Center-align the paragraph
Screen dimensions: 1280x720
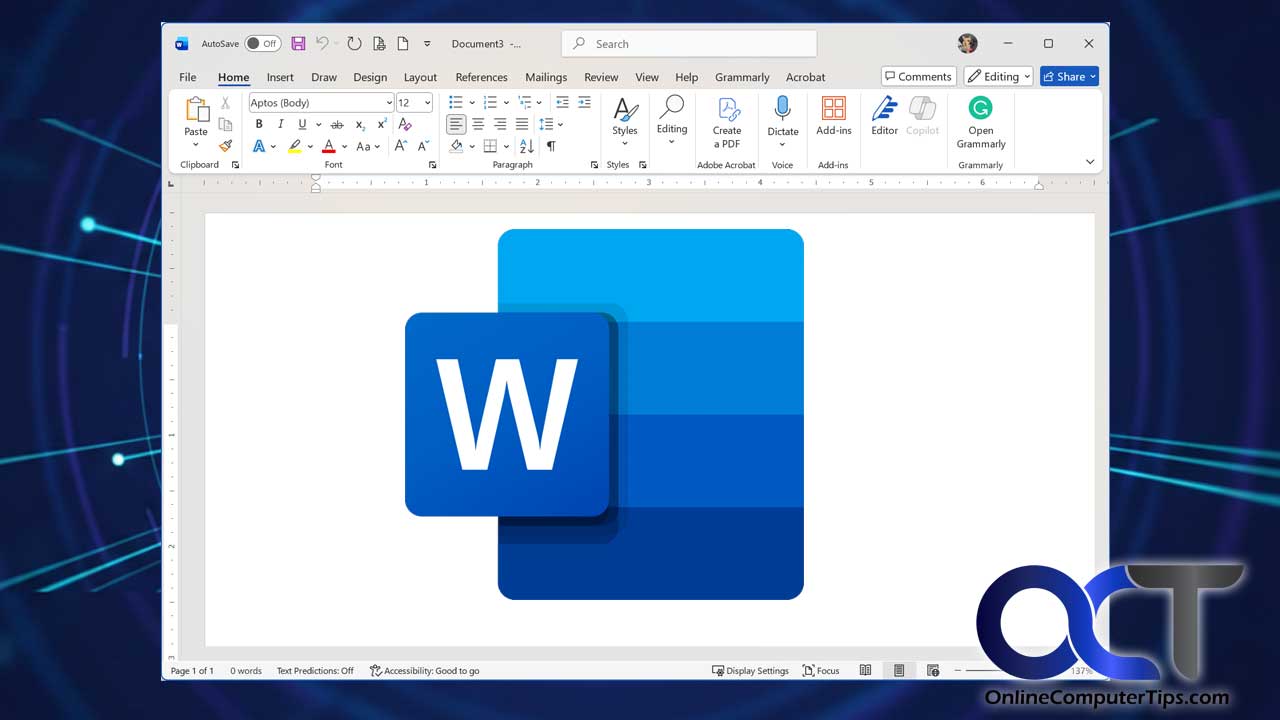pos(478,124)
